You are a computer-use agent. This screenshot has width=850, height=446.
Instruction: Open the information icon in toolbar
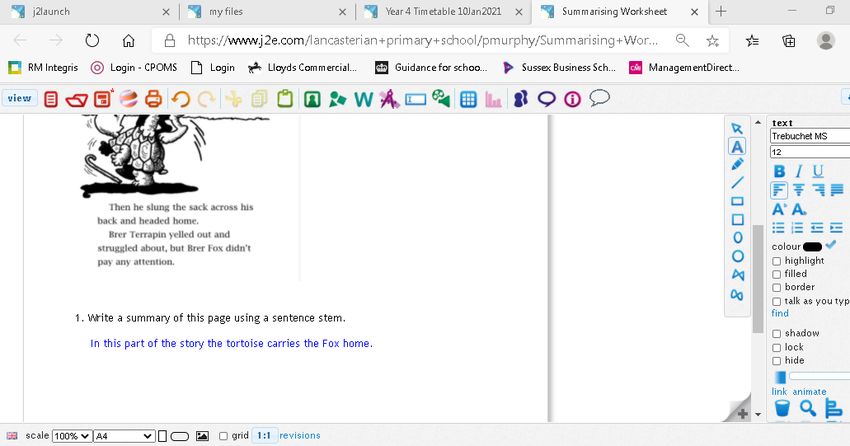coord(572,99)
